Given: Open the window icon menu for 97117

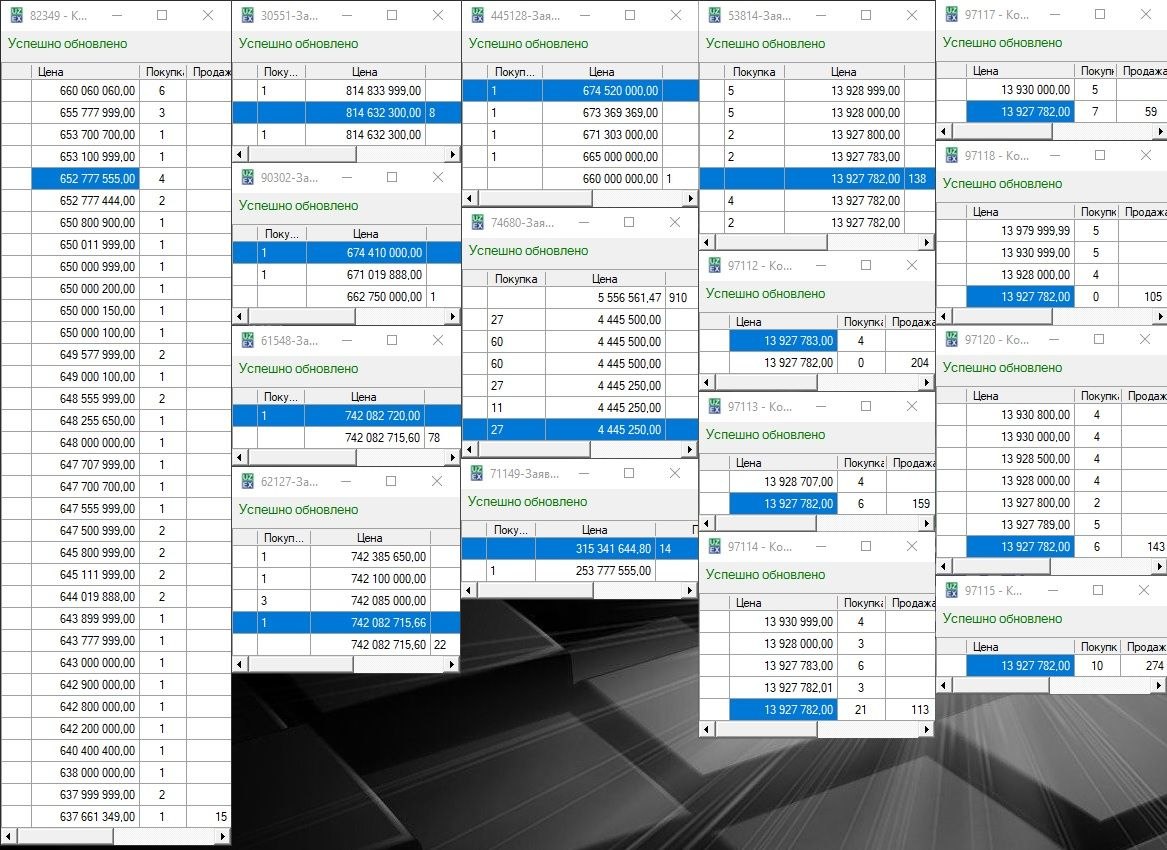Looking at the screenshot, I should (951, 14).
